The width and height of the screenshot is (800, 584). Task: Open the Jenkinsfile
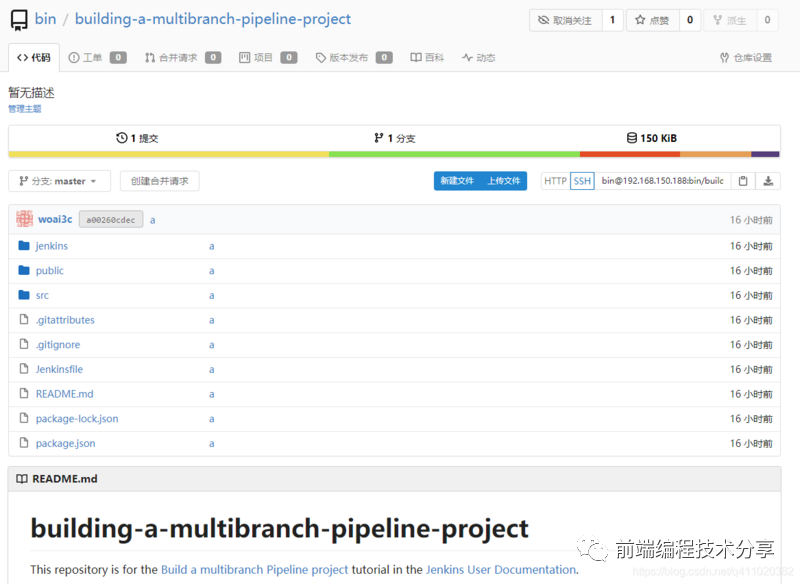coord(59,369)
